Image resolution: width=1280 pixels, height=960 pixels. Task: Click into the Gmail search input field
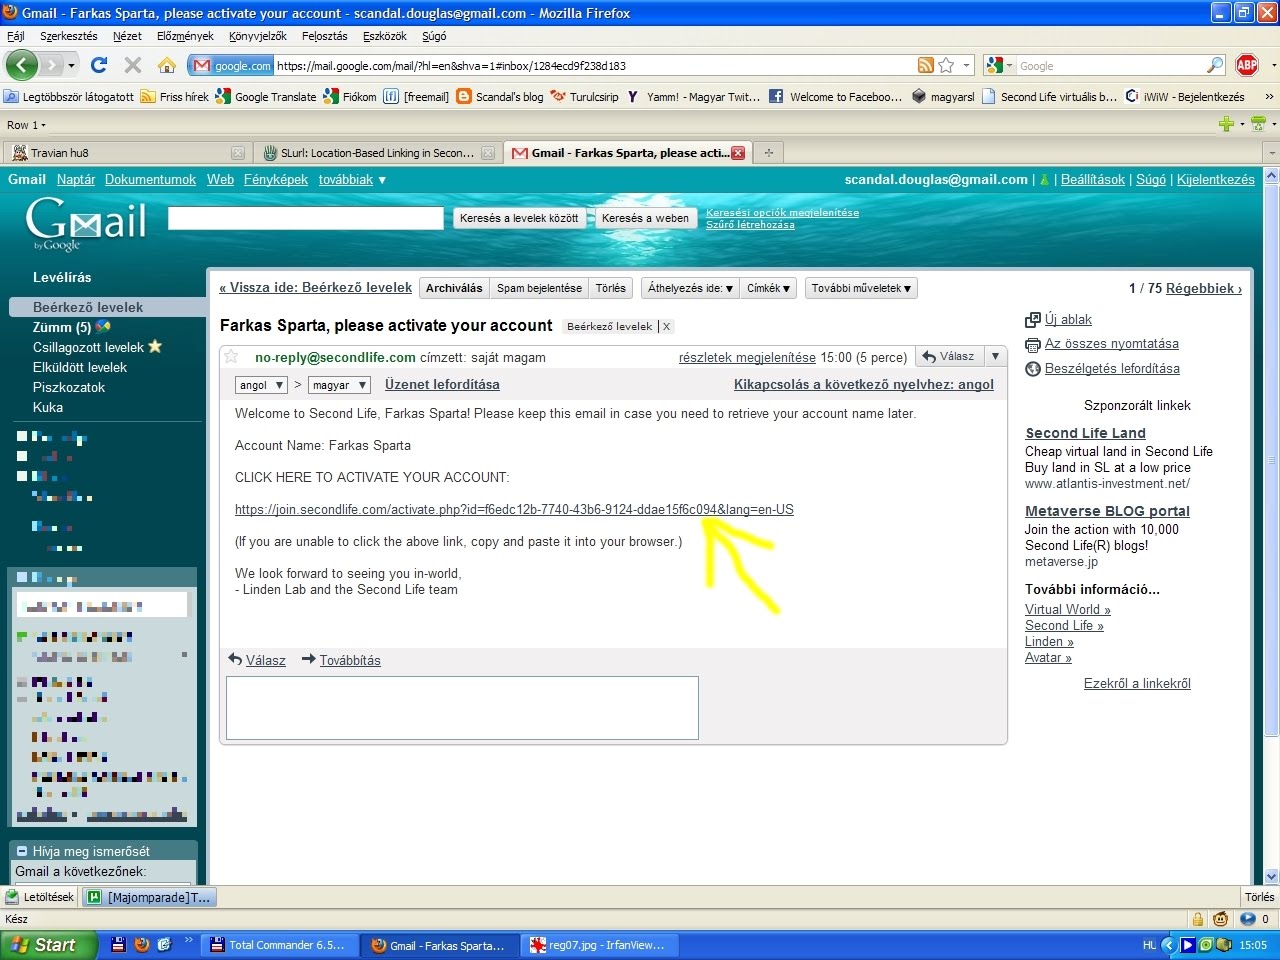(305, 218)
